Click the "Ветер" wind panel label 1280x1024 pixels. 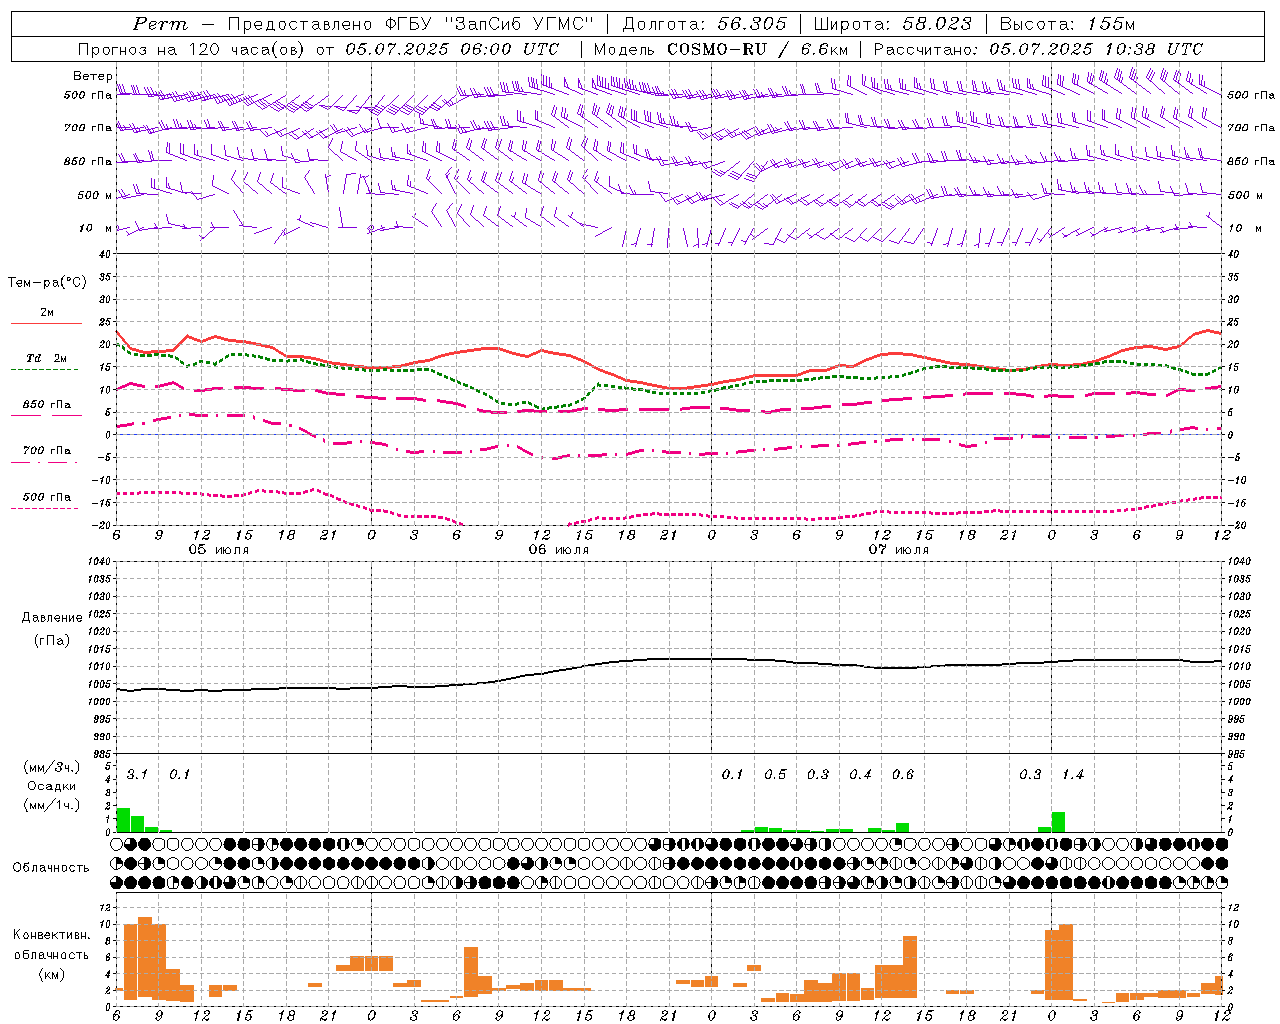(92, 76)
